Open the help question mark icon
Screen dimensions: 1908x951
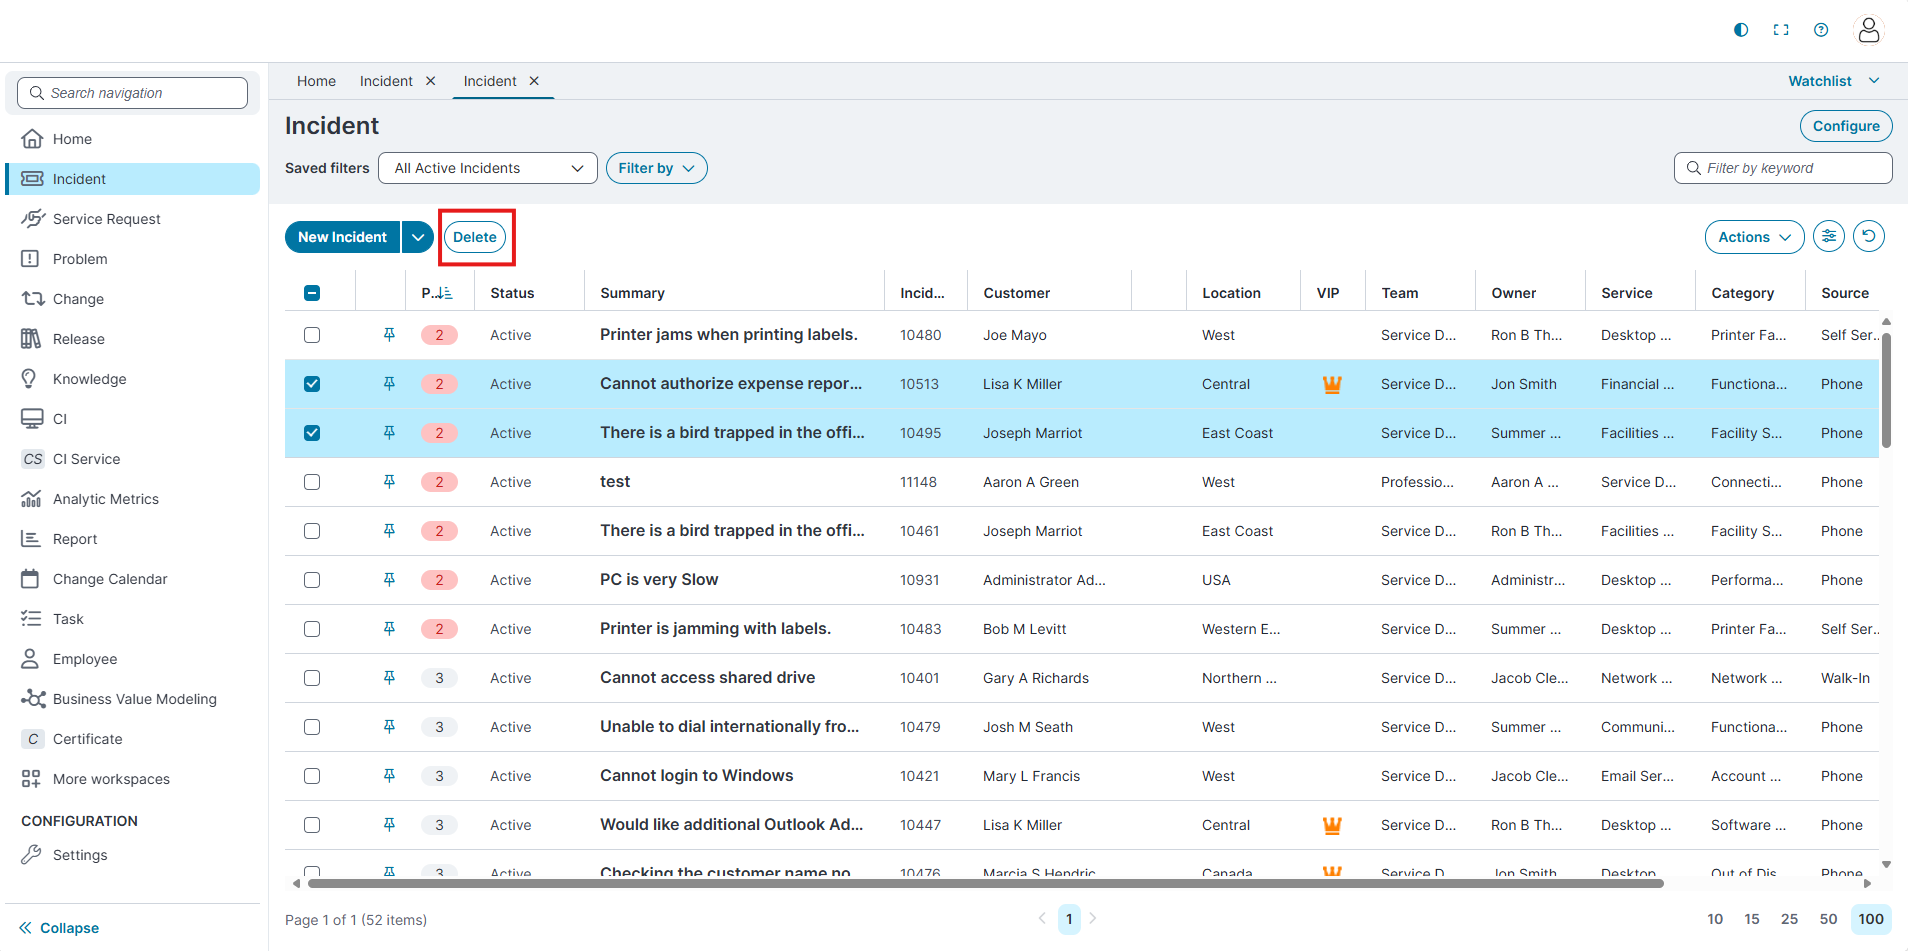click(1821, 30)
